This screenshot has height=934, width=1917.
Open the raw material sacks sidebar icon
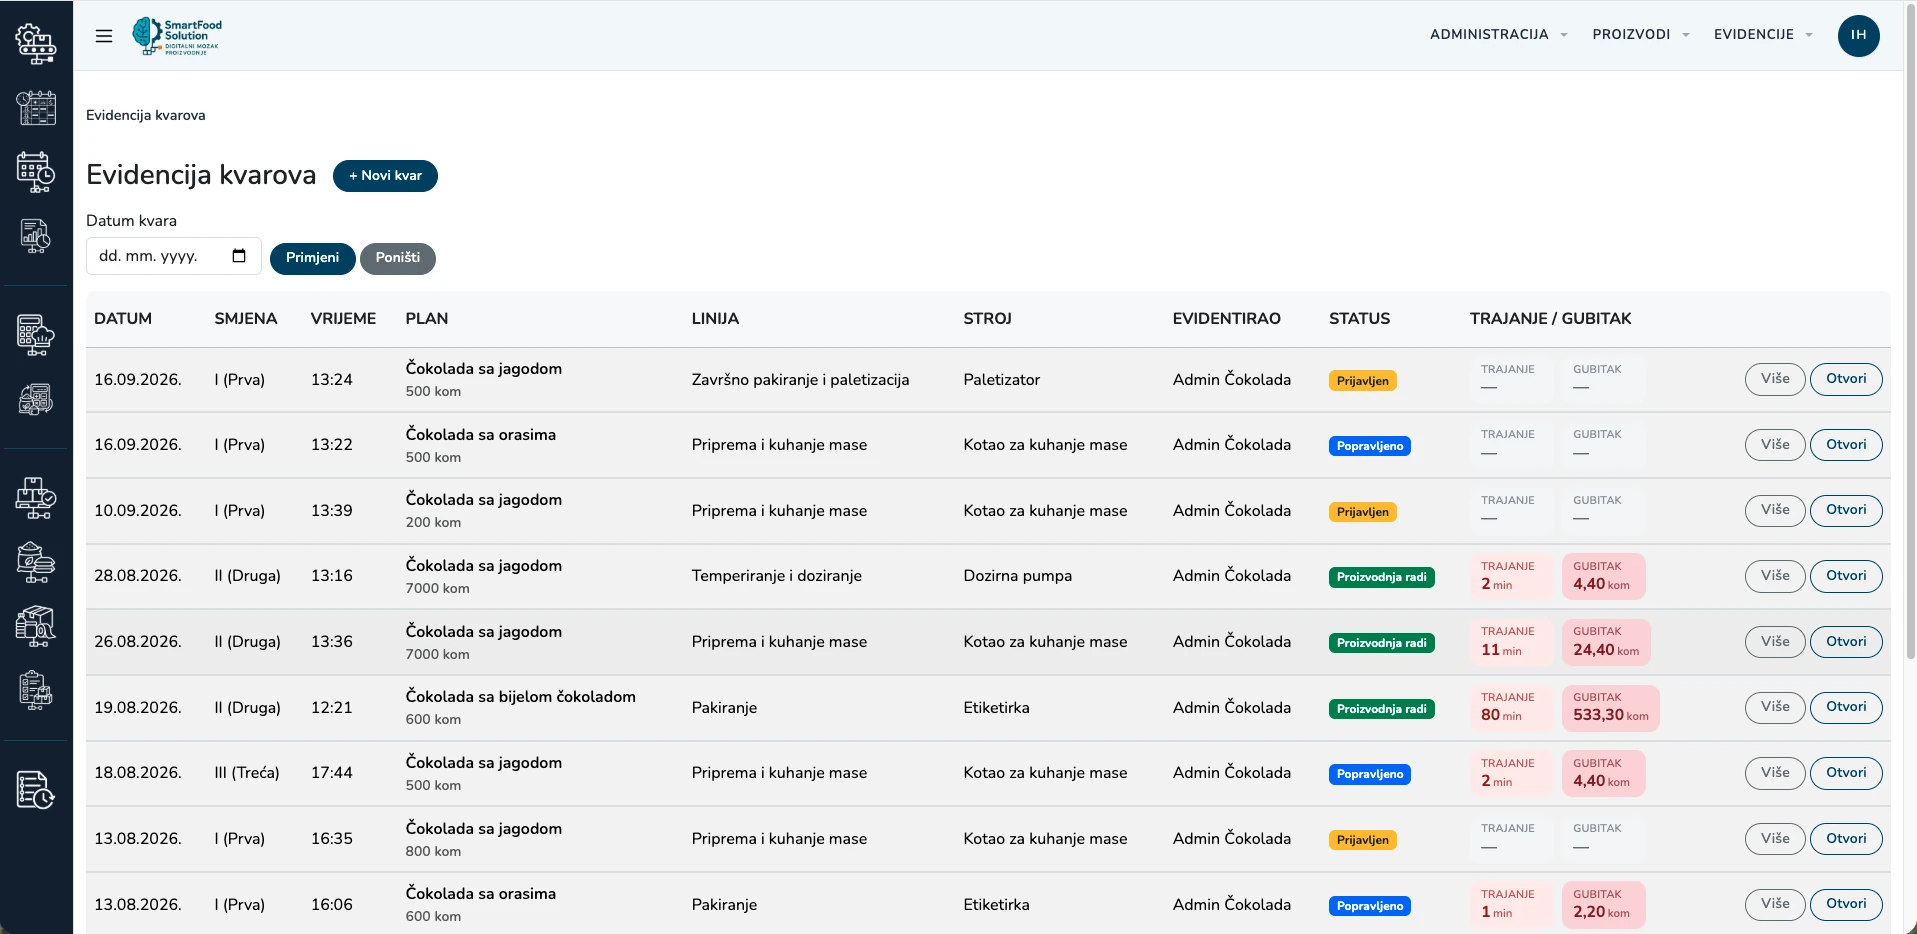pyautogui.click(x=36, y=562)
